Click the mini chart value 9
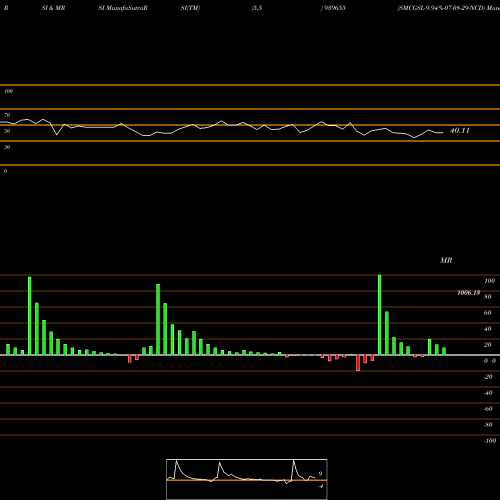Screen dimensions: 500x500 point(320,474)
